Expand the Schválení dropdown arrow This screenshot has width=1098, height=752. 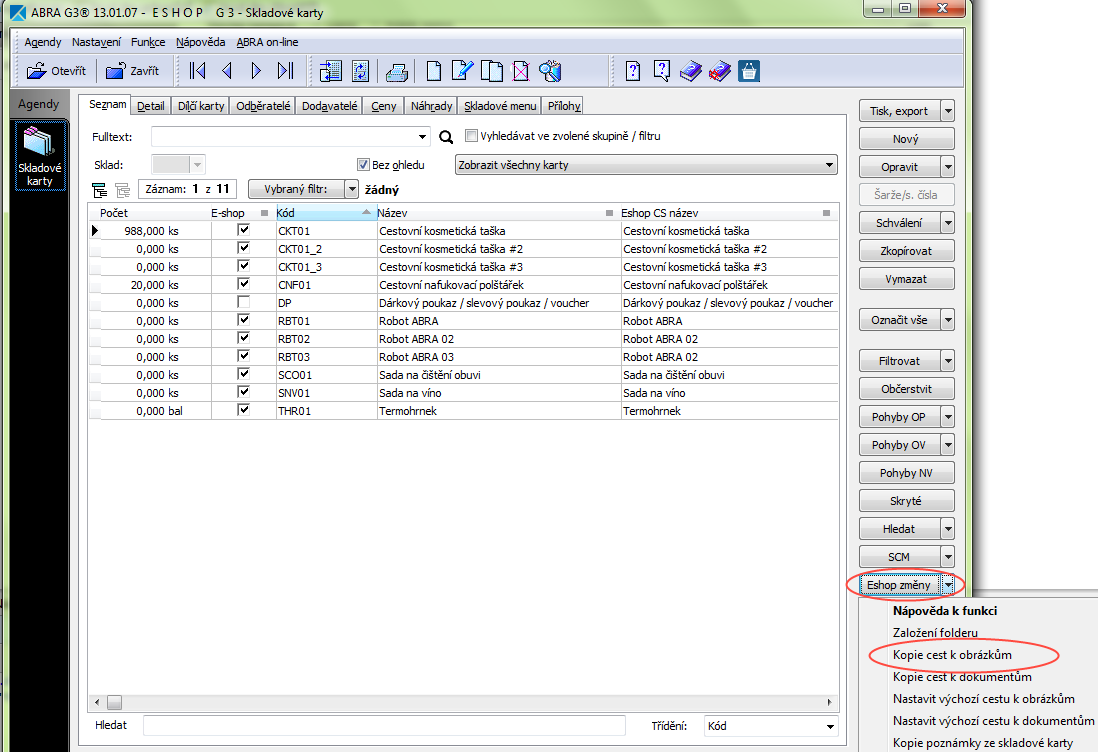point(947,223)
